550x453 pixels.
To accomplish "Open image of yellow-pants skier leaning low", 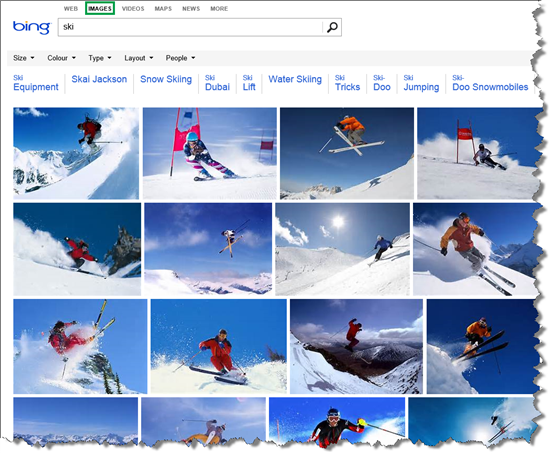I will click(x=203, y=420).
